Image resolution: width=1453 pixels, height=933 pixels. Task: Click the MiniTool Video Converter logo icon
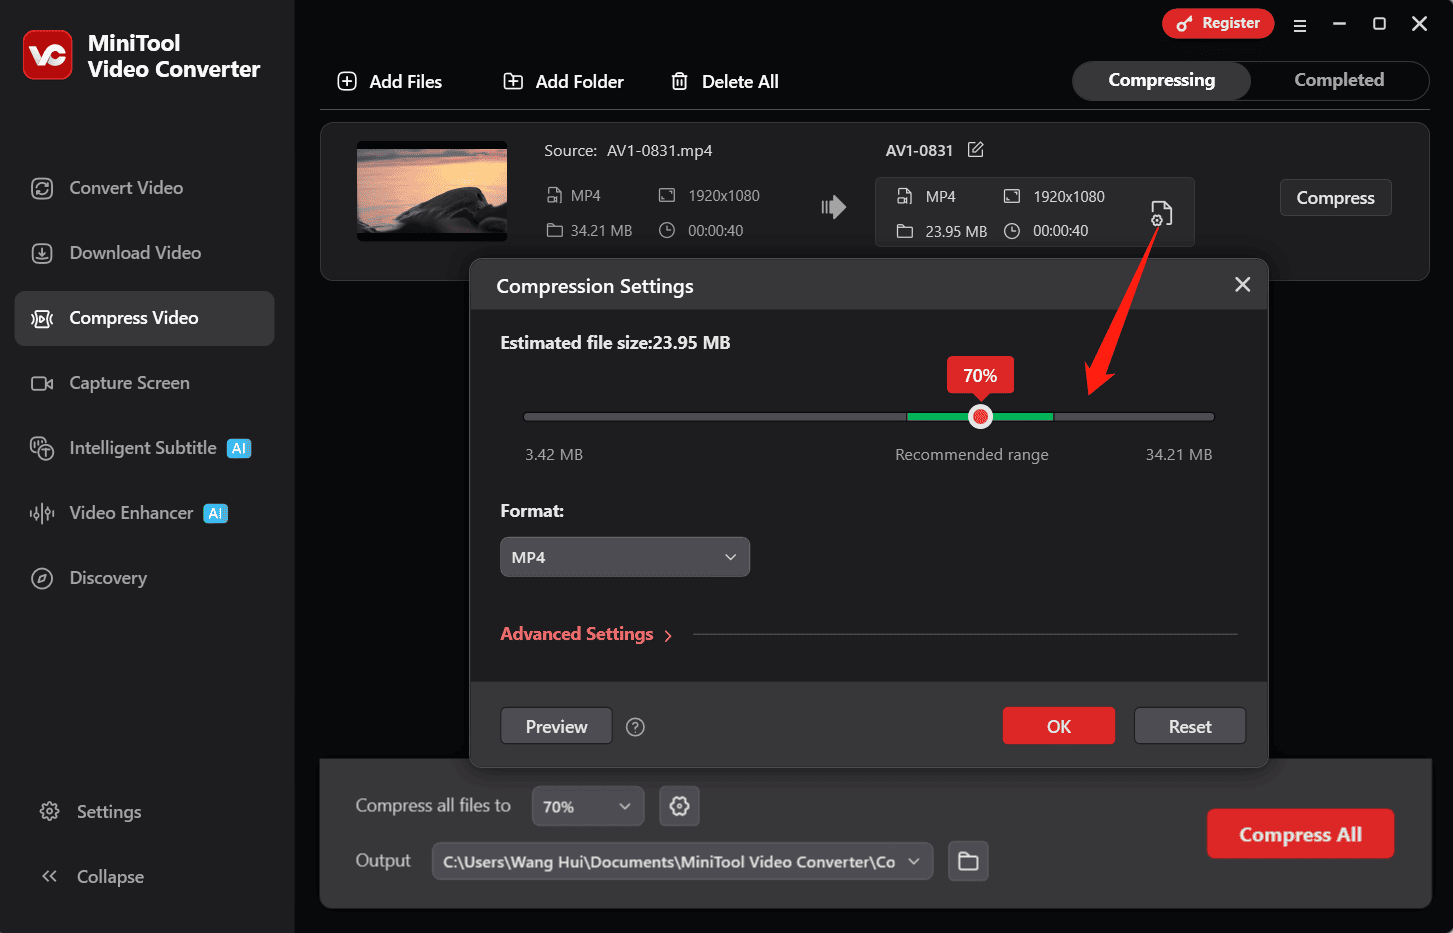(48, 55)
